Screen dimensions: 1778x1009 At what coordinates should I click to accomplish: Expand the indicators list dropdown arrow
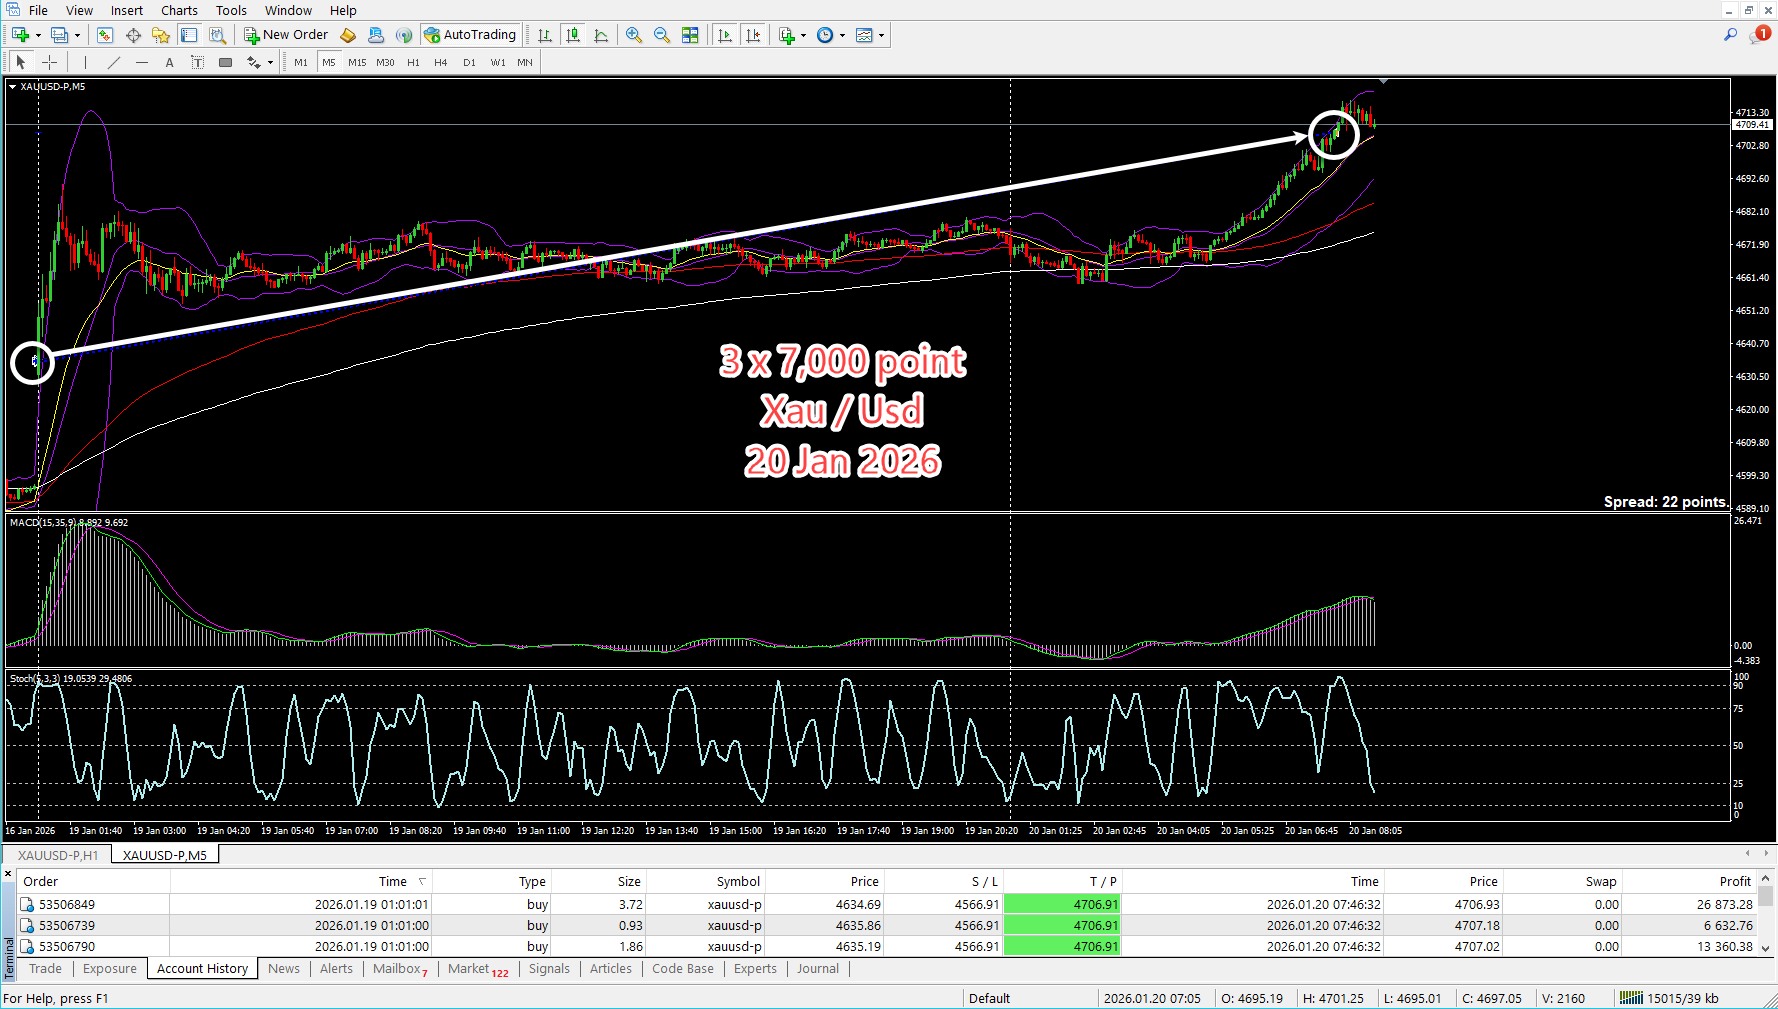pos(803,35)
